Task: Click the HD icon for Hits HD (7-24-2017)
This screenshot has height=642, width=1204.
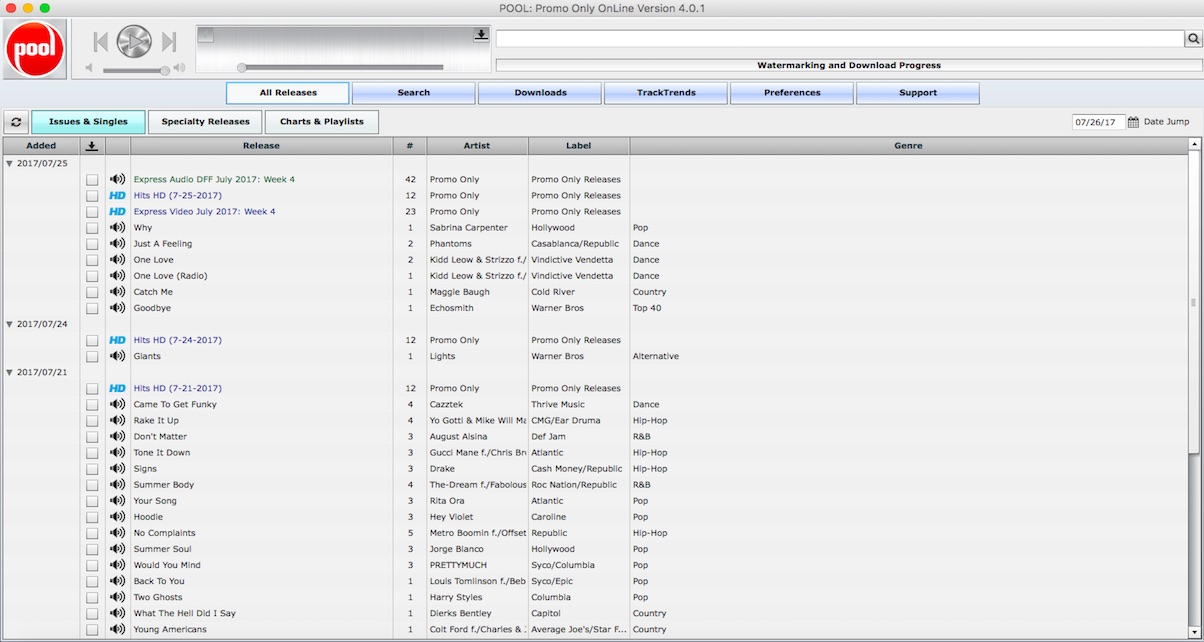Action: 117,340
